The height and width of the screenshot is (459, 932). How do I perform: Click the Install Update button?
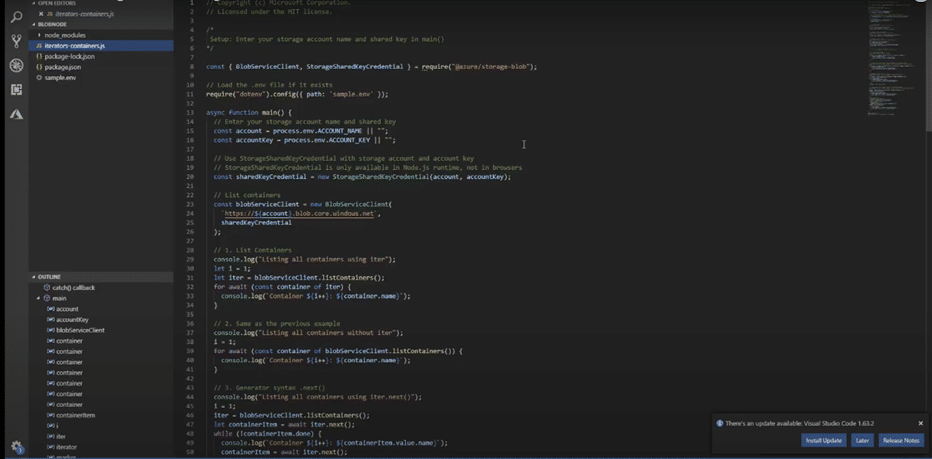824,441
